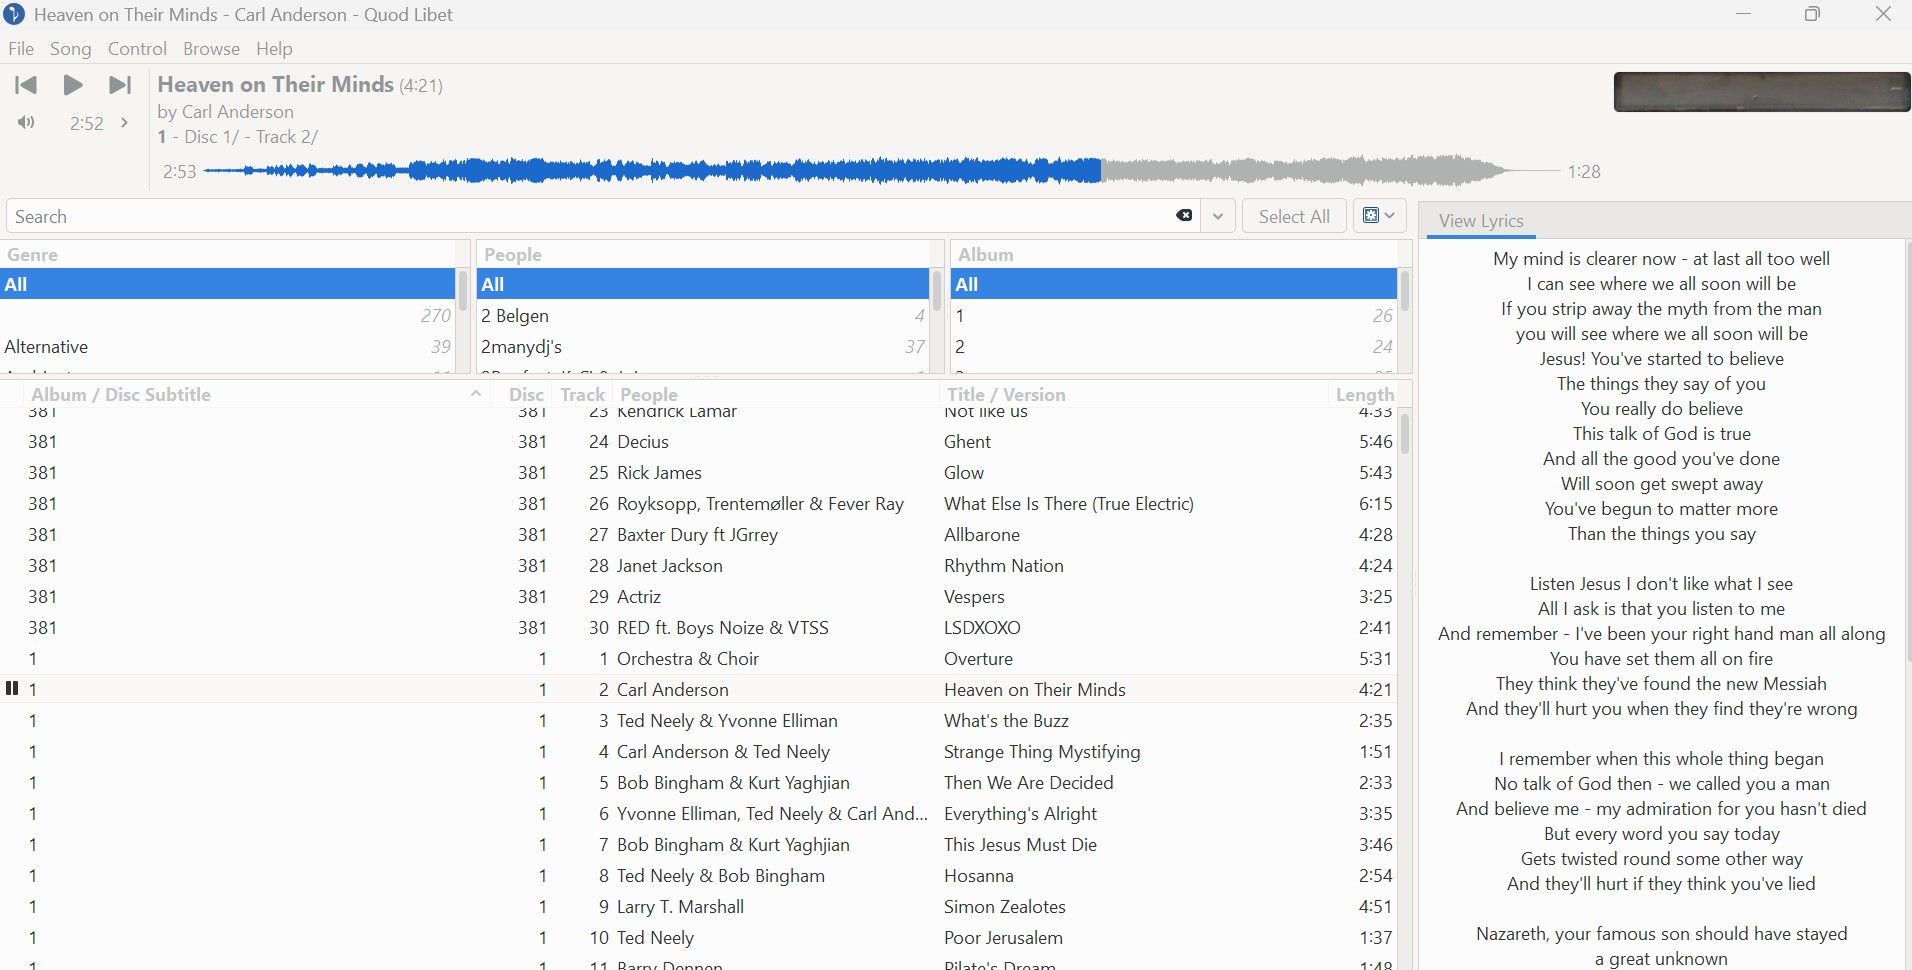Toggle the 2:52 elapsed time display

pos(86,123)
